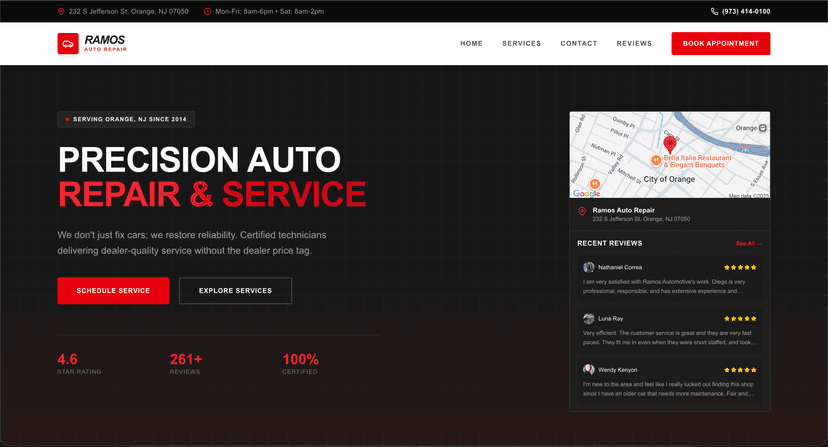
Task: Open the Home nav item
Action: click(x=471, y=43)
